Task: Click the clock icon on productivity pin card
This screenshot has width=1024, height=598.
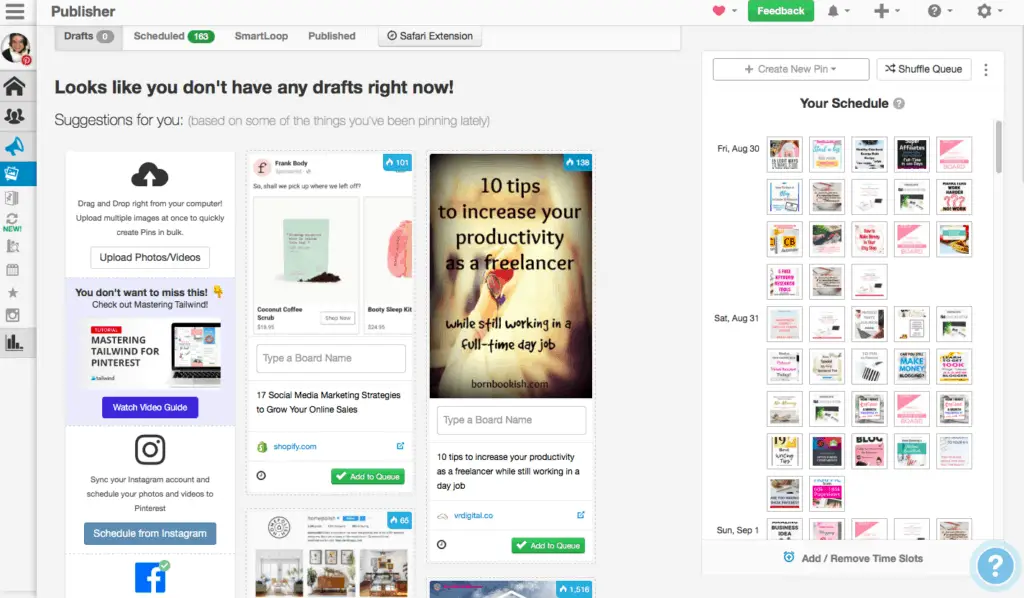Action: [441, 544]
